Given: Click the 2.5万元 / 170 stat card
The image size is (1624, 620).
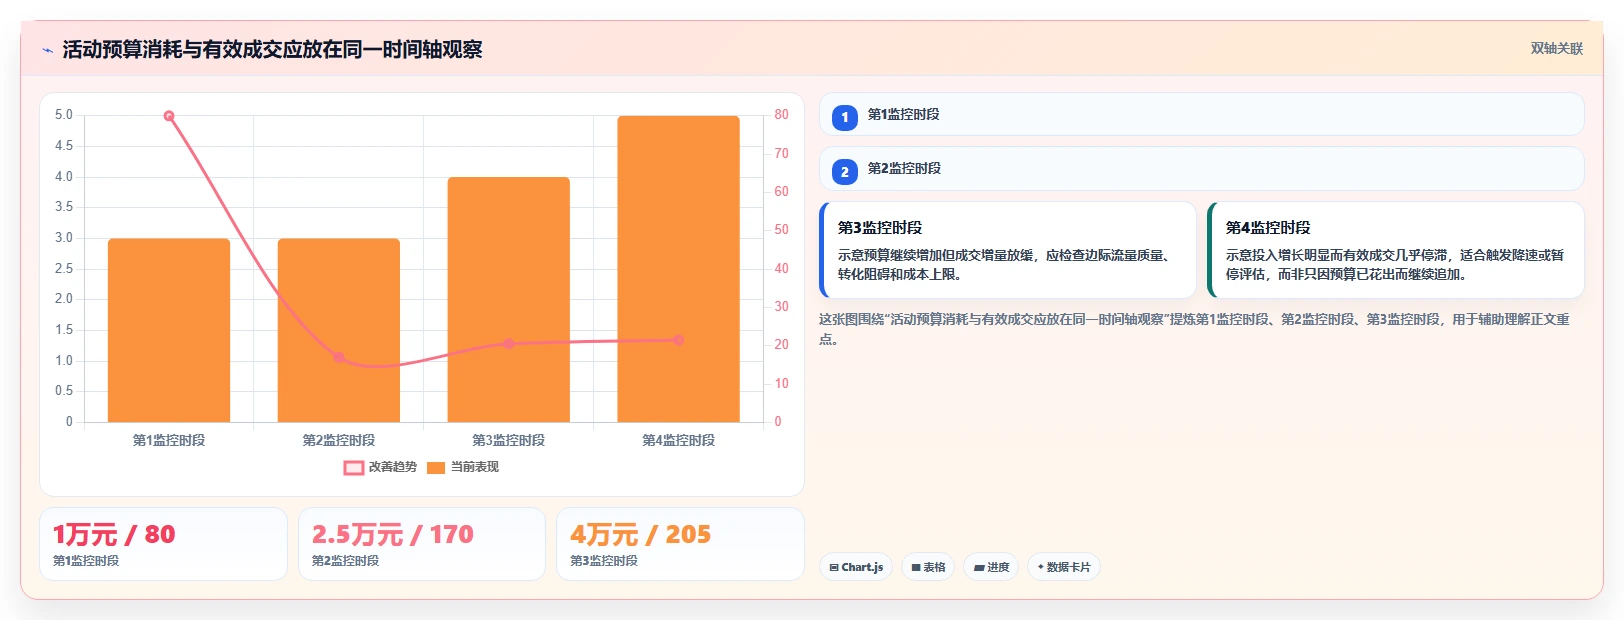Looking at the screenshot, I should click(x=422, y=544).
